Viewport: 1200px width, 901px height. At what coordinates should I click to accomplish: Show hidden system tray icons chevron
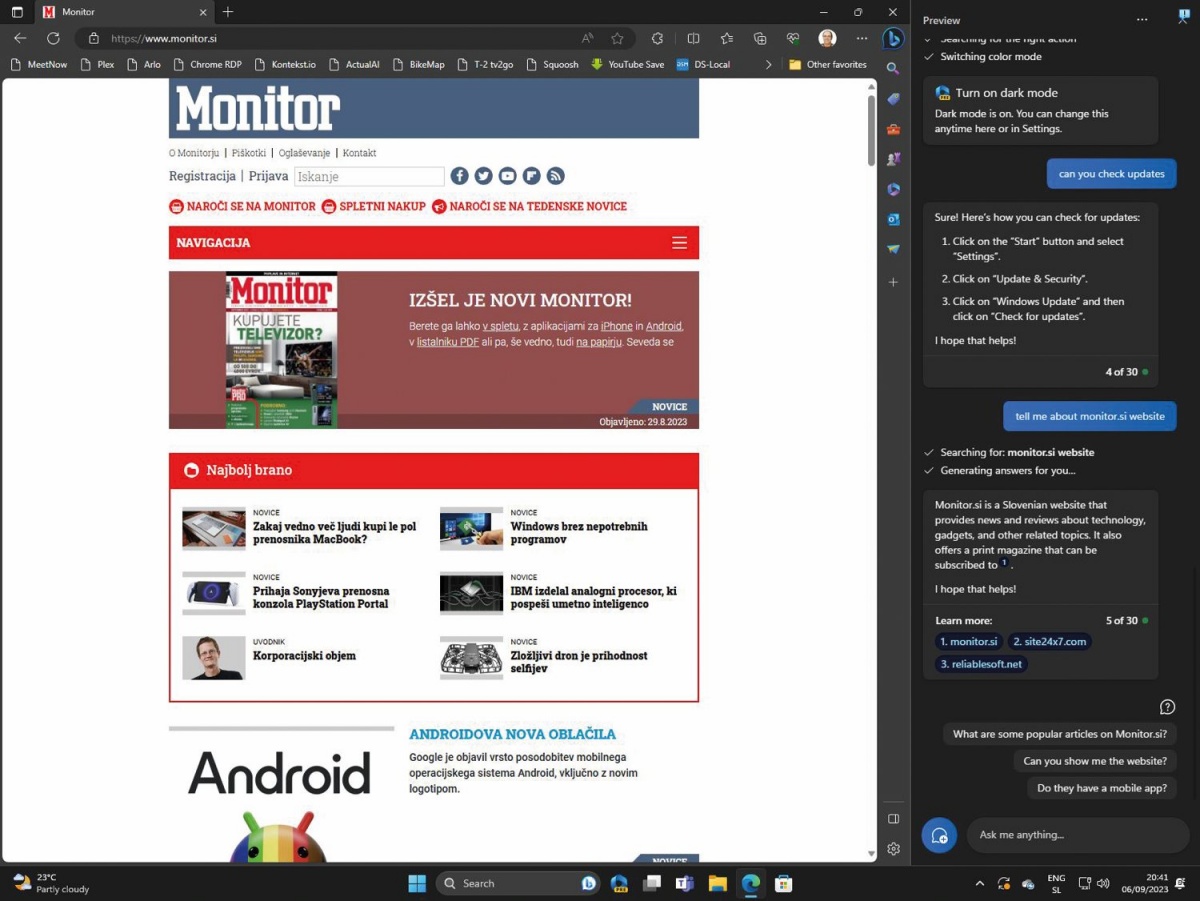pyautogui.click(x=979, y=884)
